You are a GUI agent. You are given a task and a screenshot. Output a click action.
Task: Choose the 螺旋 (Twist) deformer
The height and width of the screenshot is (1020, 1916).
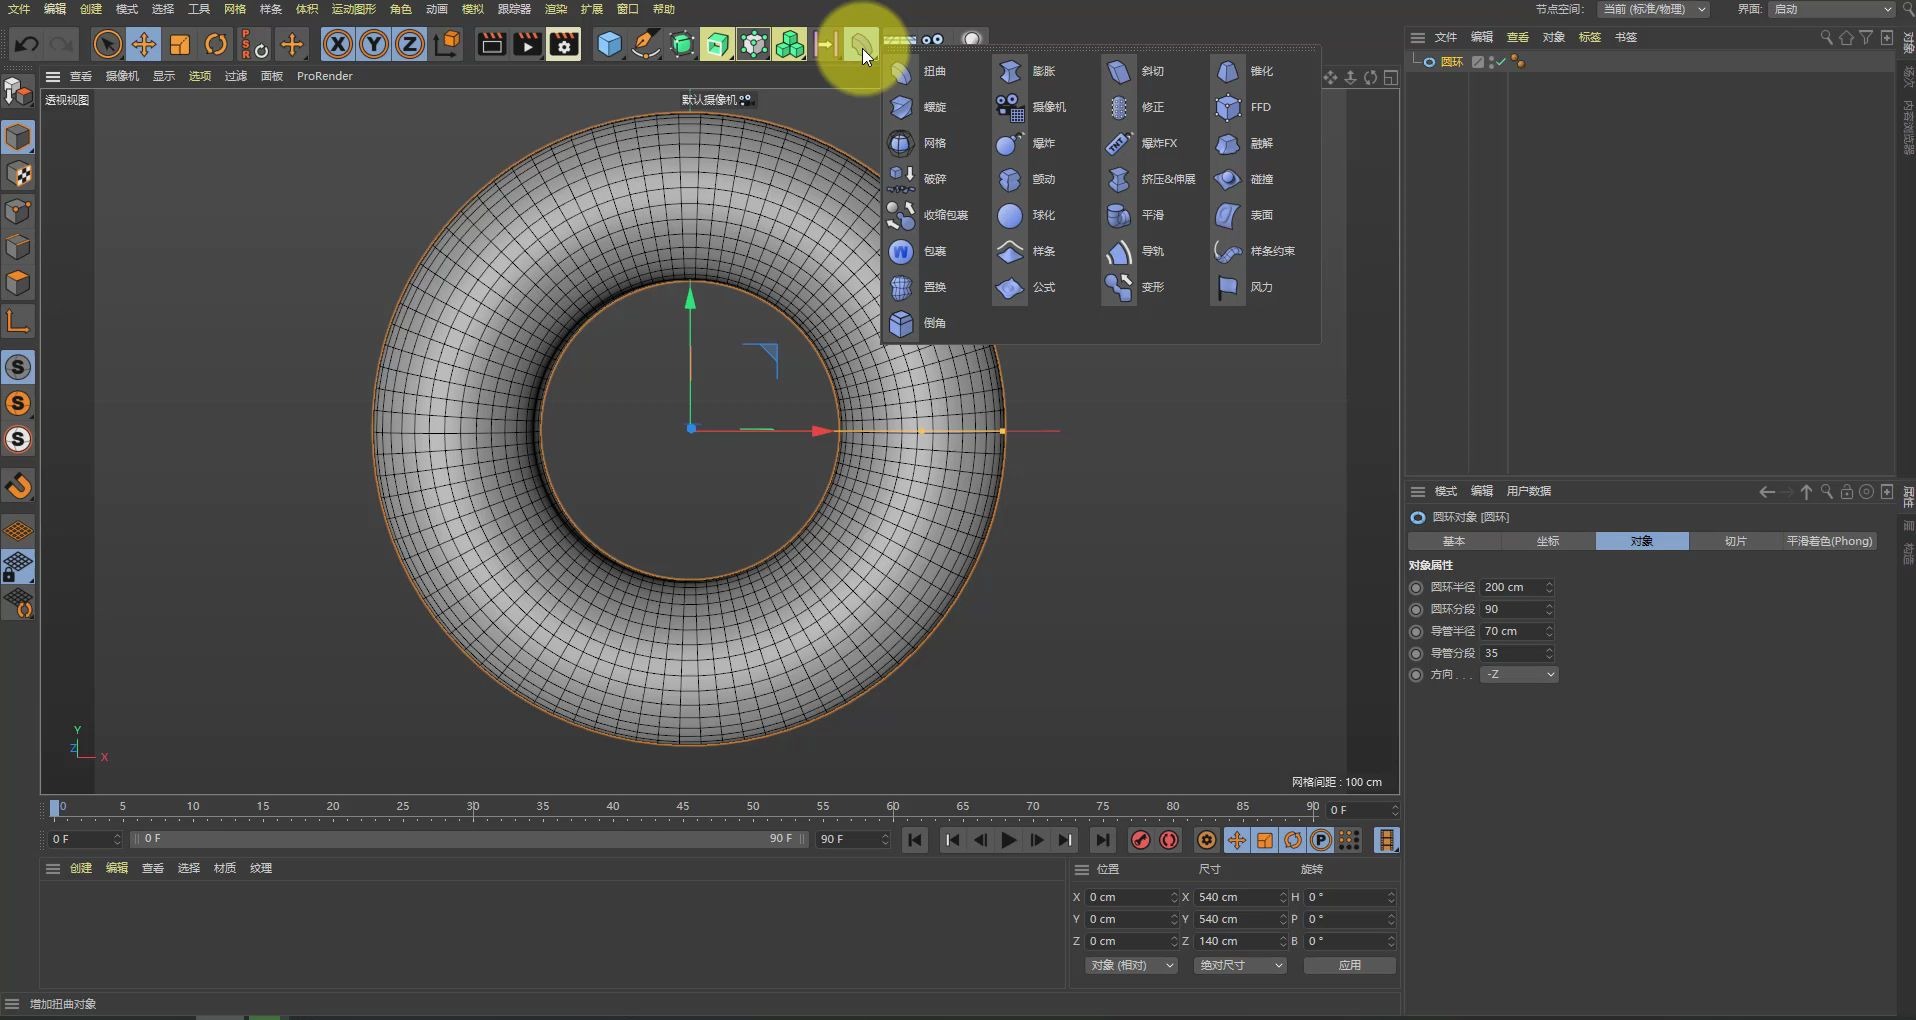pos(901,108)
